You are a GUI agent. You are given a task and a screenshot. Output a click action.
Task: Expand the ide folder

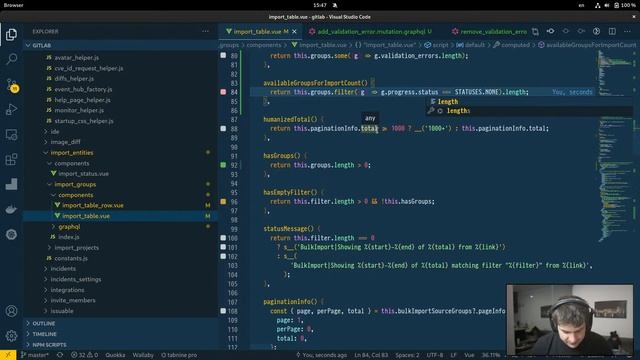click(121, 131)
